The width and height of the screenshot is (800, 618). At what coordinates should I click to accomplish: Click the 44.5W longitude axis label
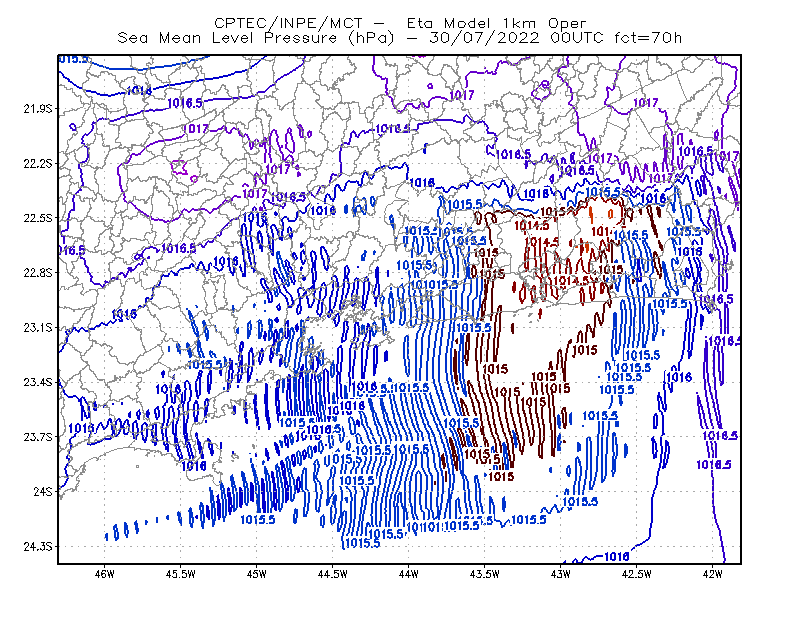333,574
